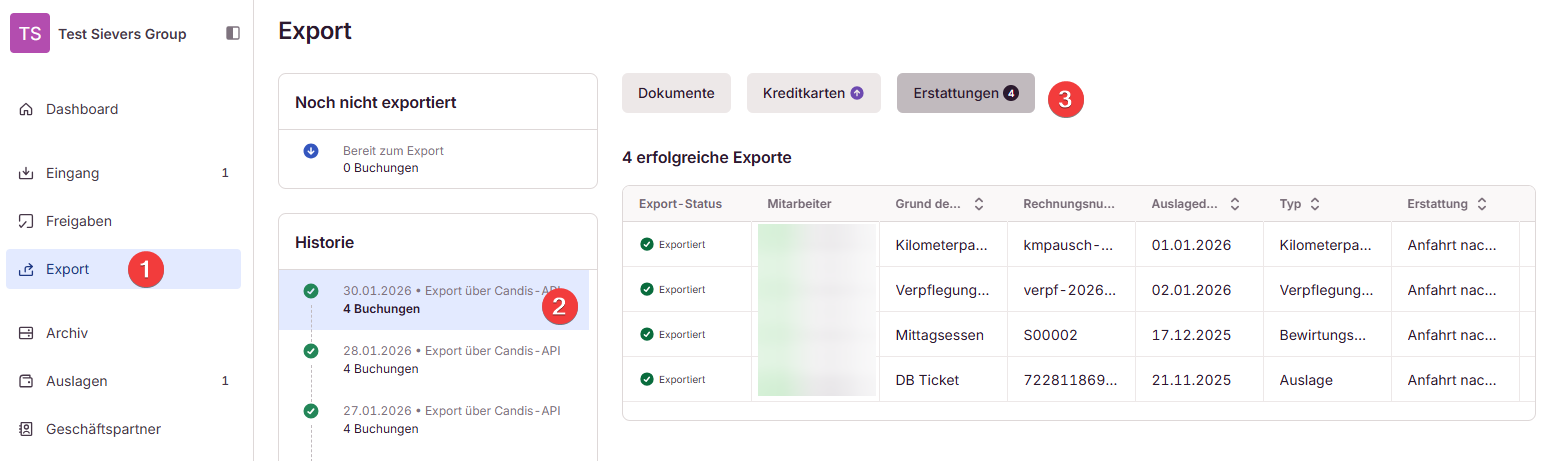Click the Geschäftspartner contacts icon
This screenshot has height=461, width=1557.
pos(27,429)
